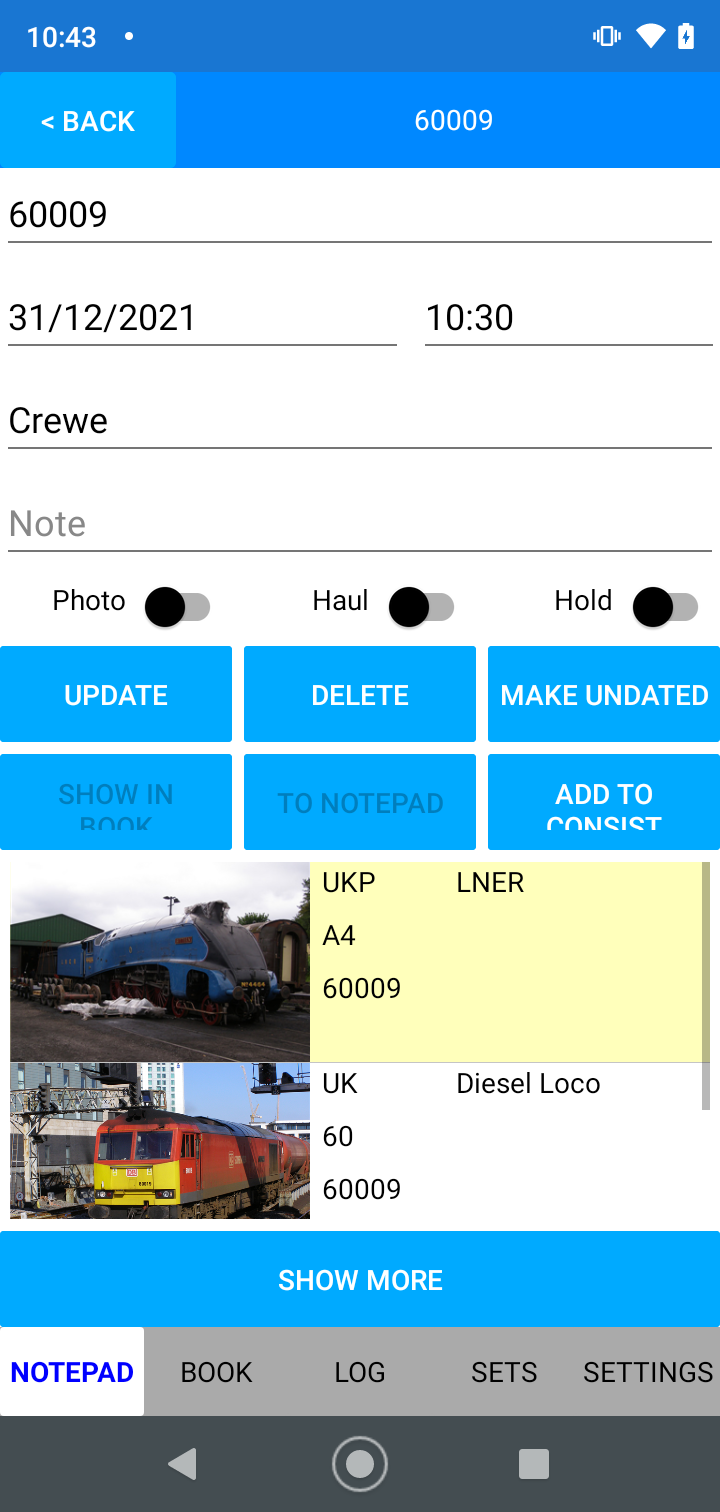
Task: Open the Log tab
Action: tap(360, 1372)
